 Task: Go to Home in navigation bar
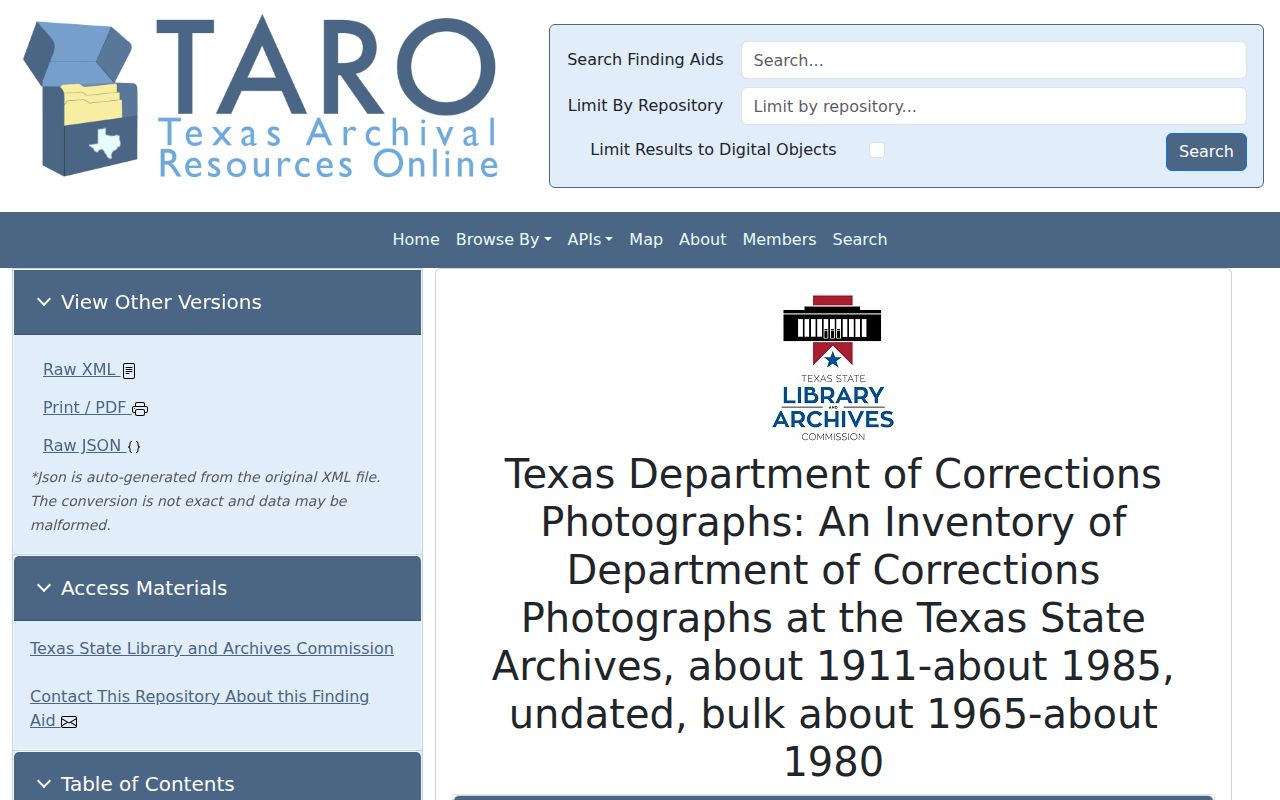coord(416,239)
